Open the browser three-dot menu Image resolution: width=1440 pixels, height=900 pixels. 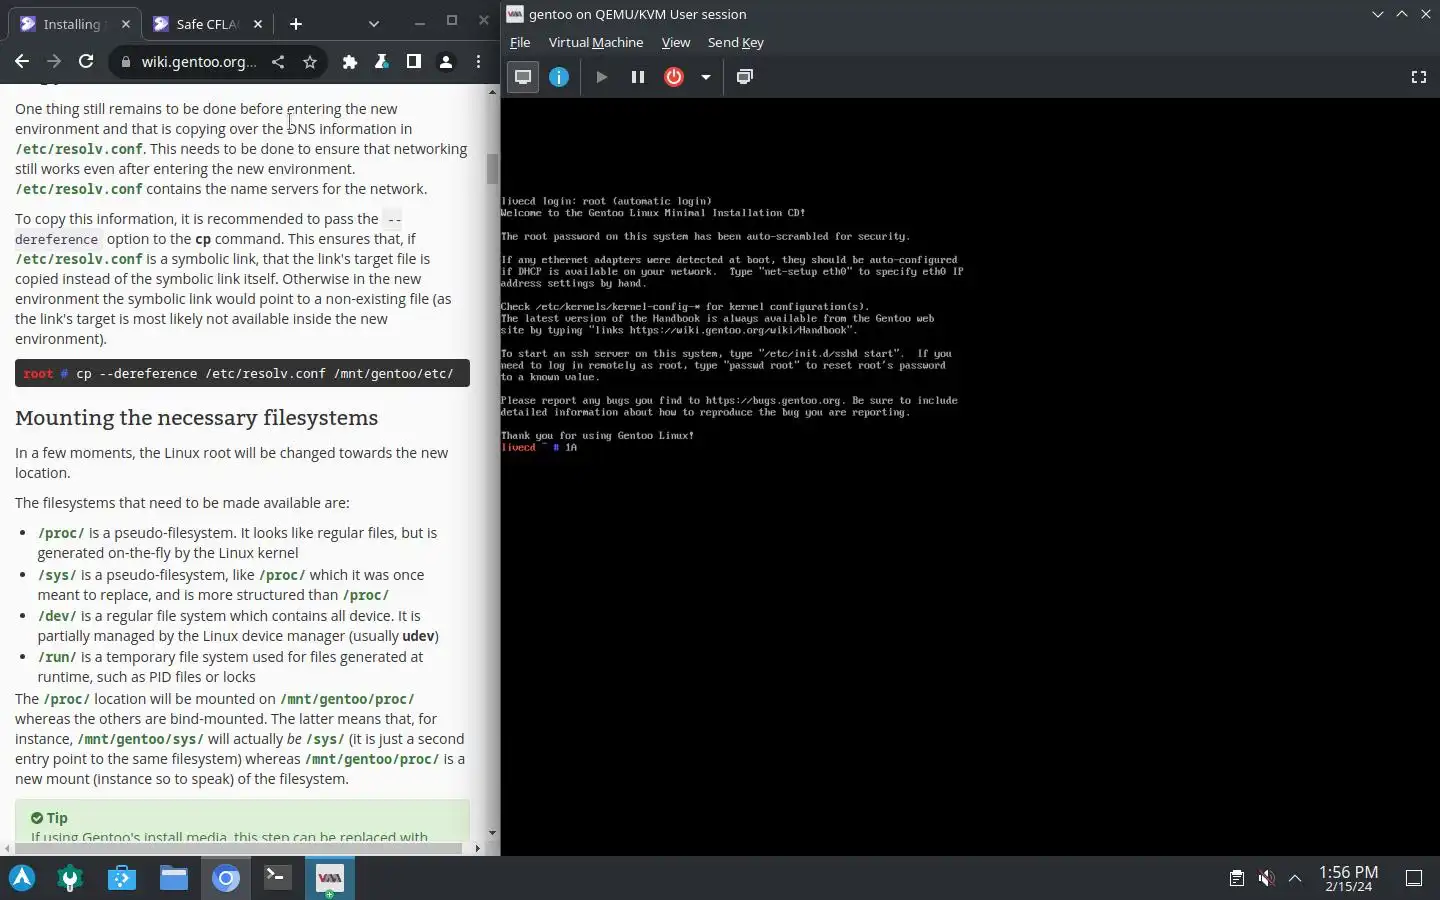click(x=478, y=62)
